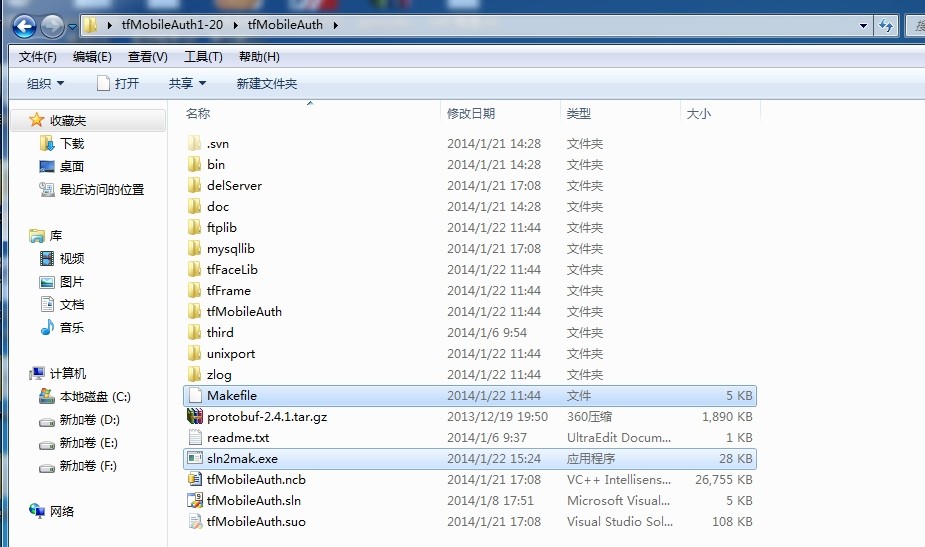The width and height of the screenshot is (925, 547).
Task: Select the bin folder
Action: click(x=206, y=165)
